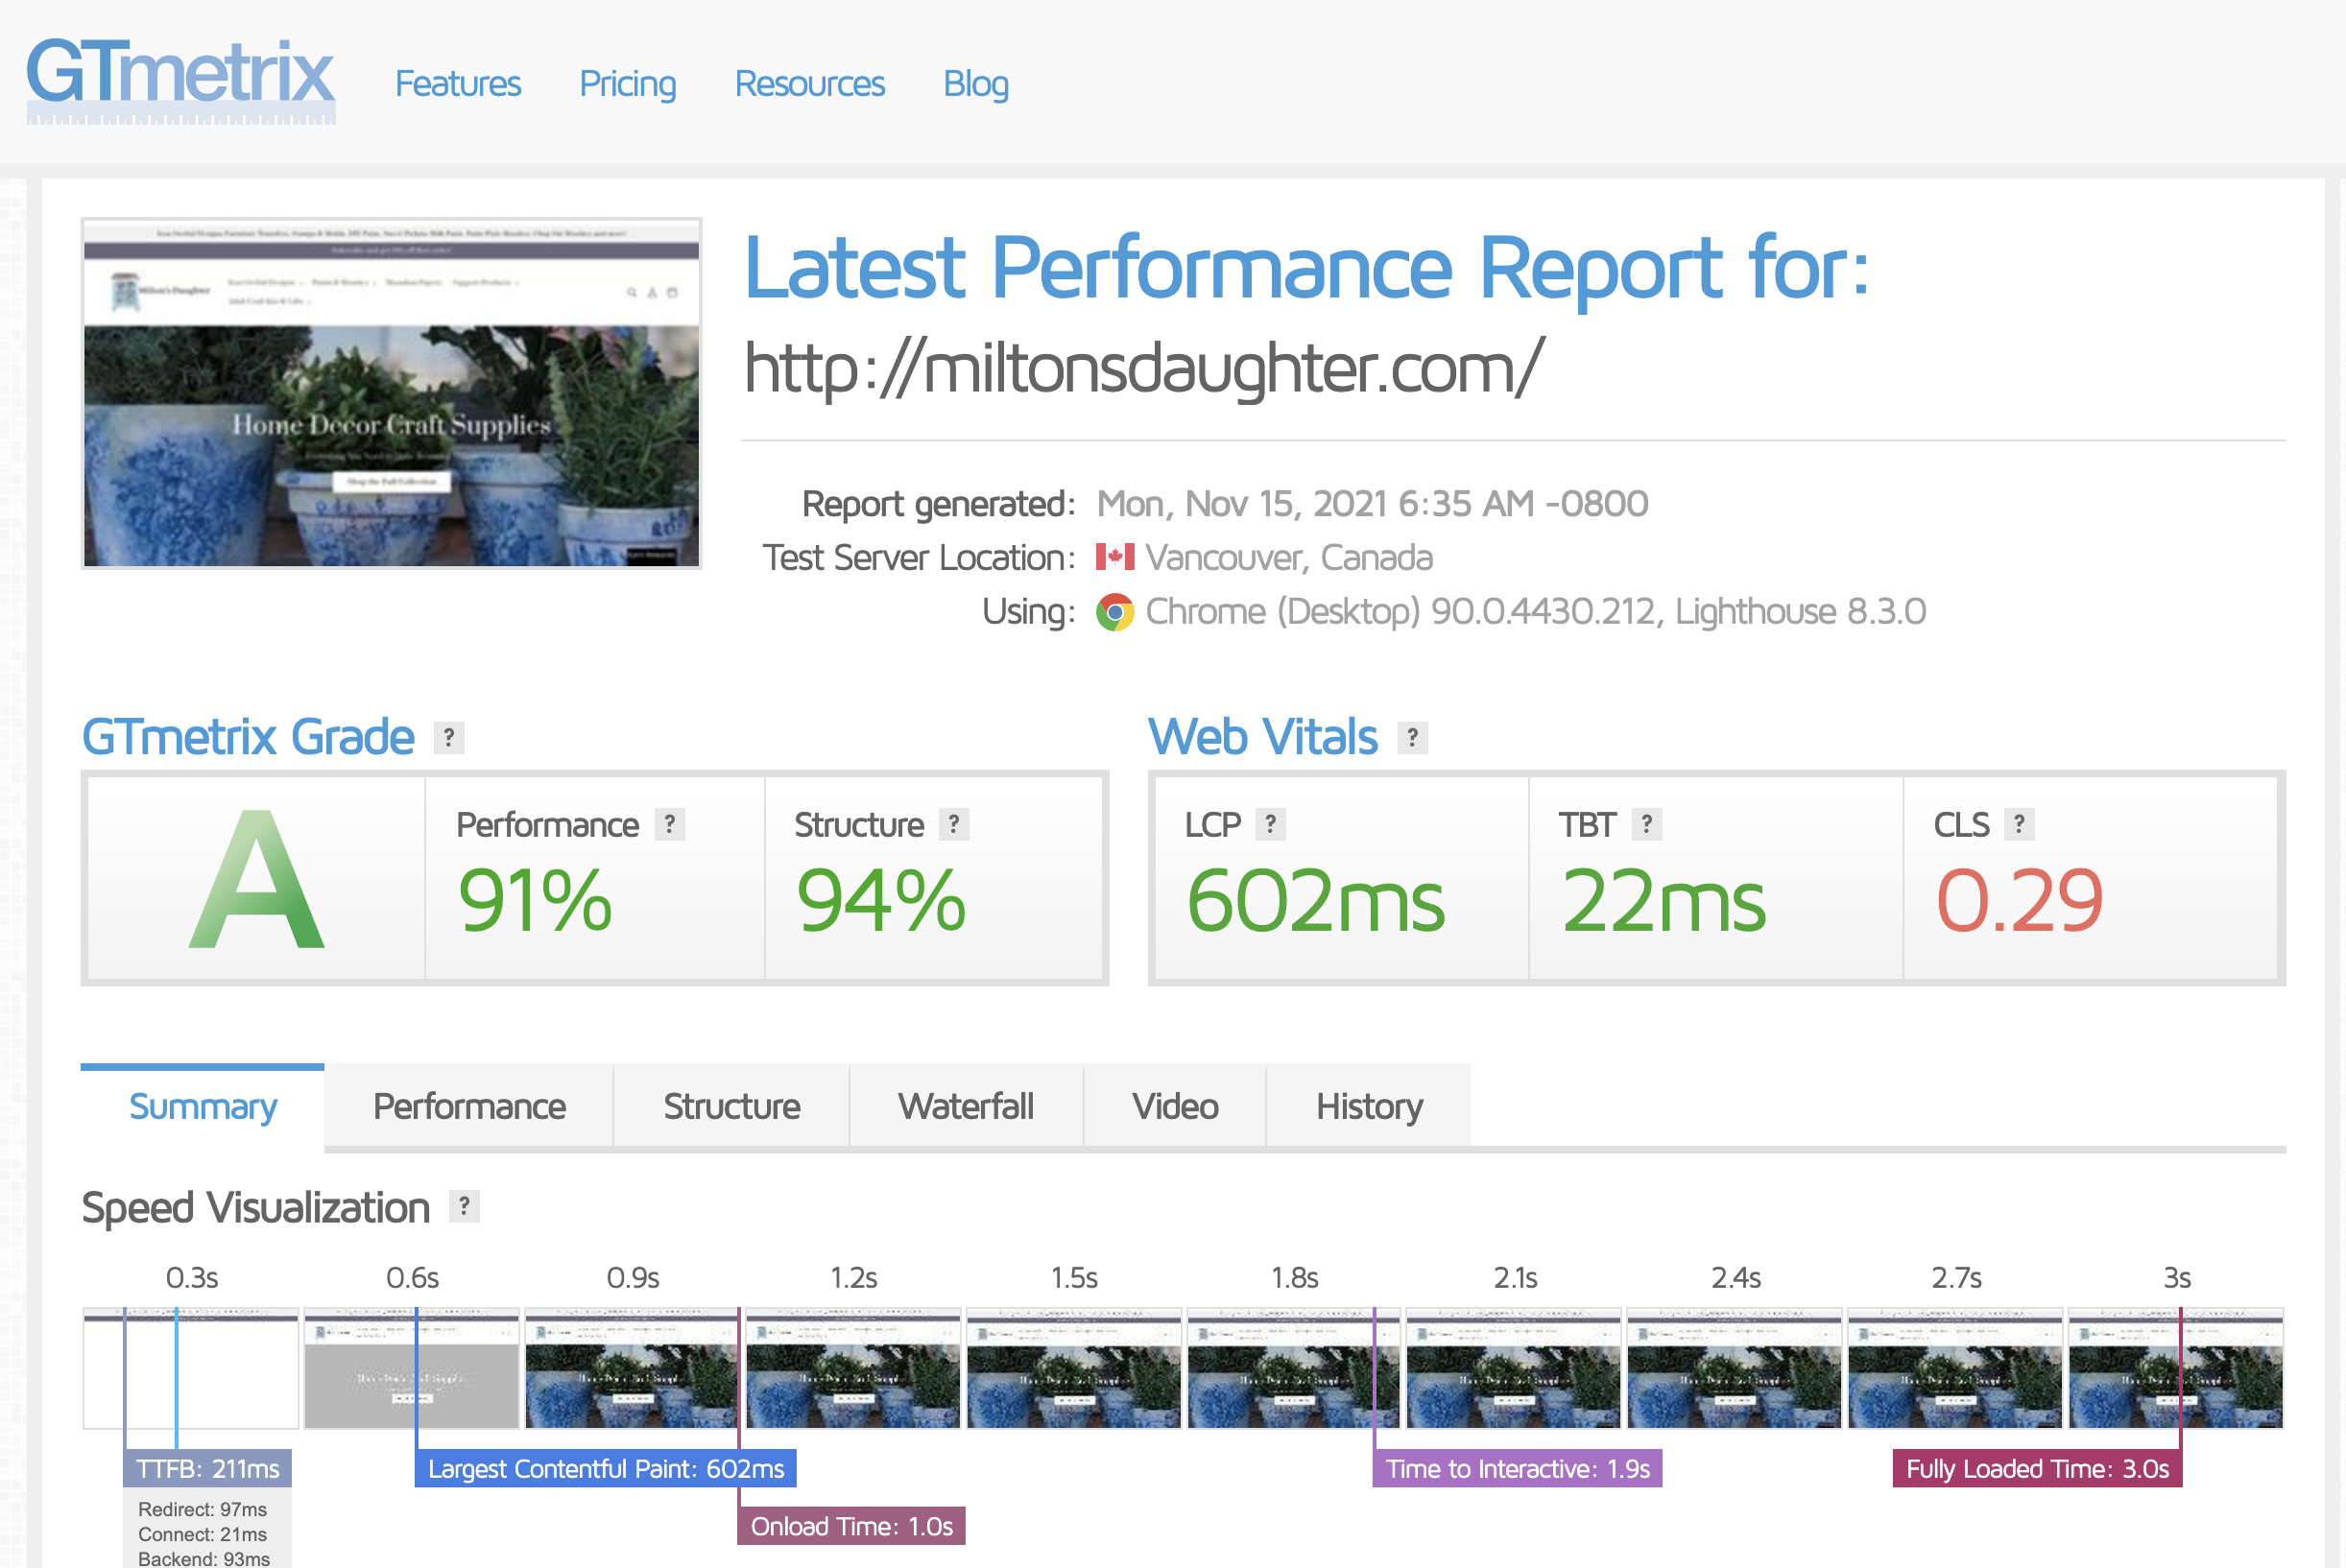
Task: Open help icon beside GTmetrix Grade
Action: [449, 738]
